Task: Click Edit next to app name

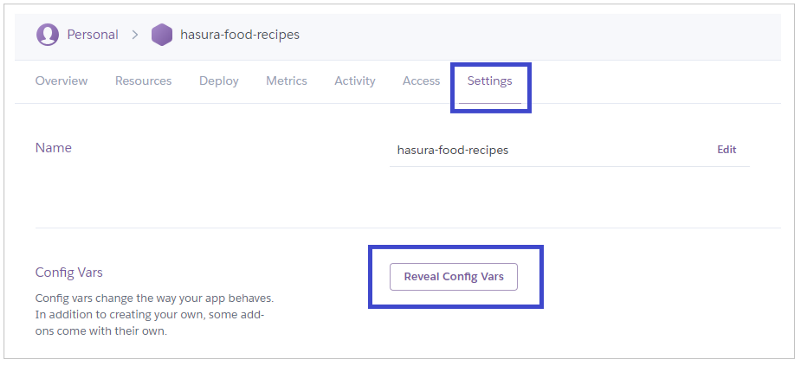Action: [x=727, y=150]
